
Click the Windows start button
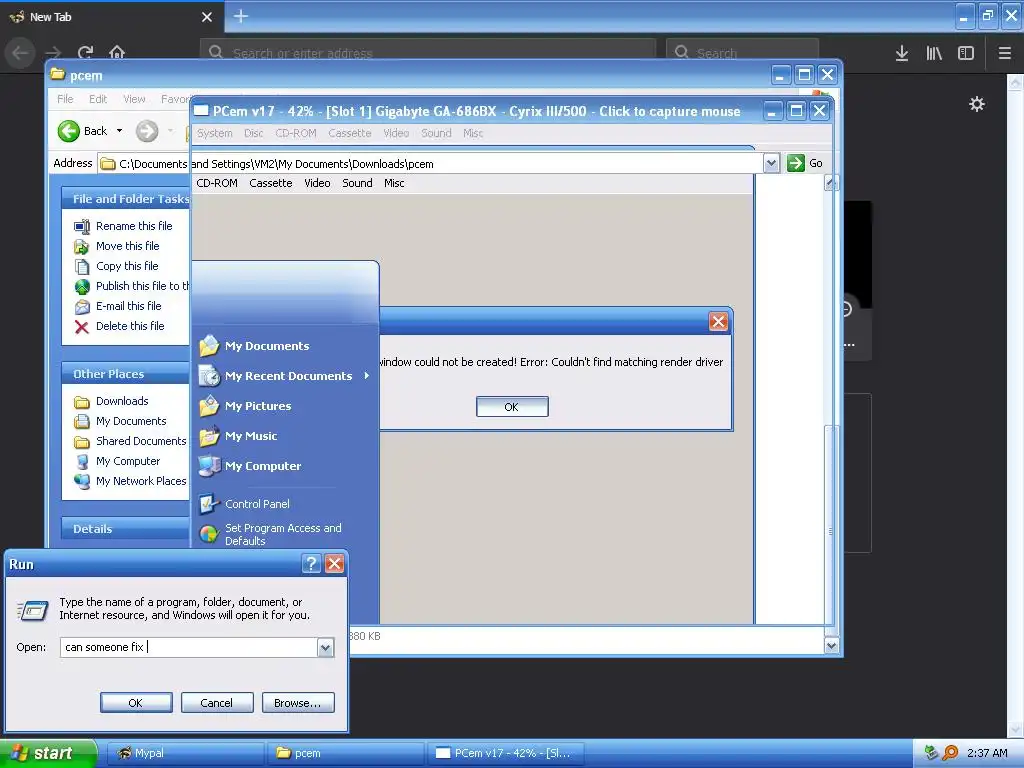pyautogui.click(x=48, y=753)
